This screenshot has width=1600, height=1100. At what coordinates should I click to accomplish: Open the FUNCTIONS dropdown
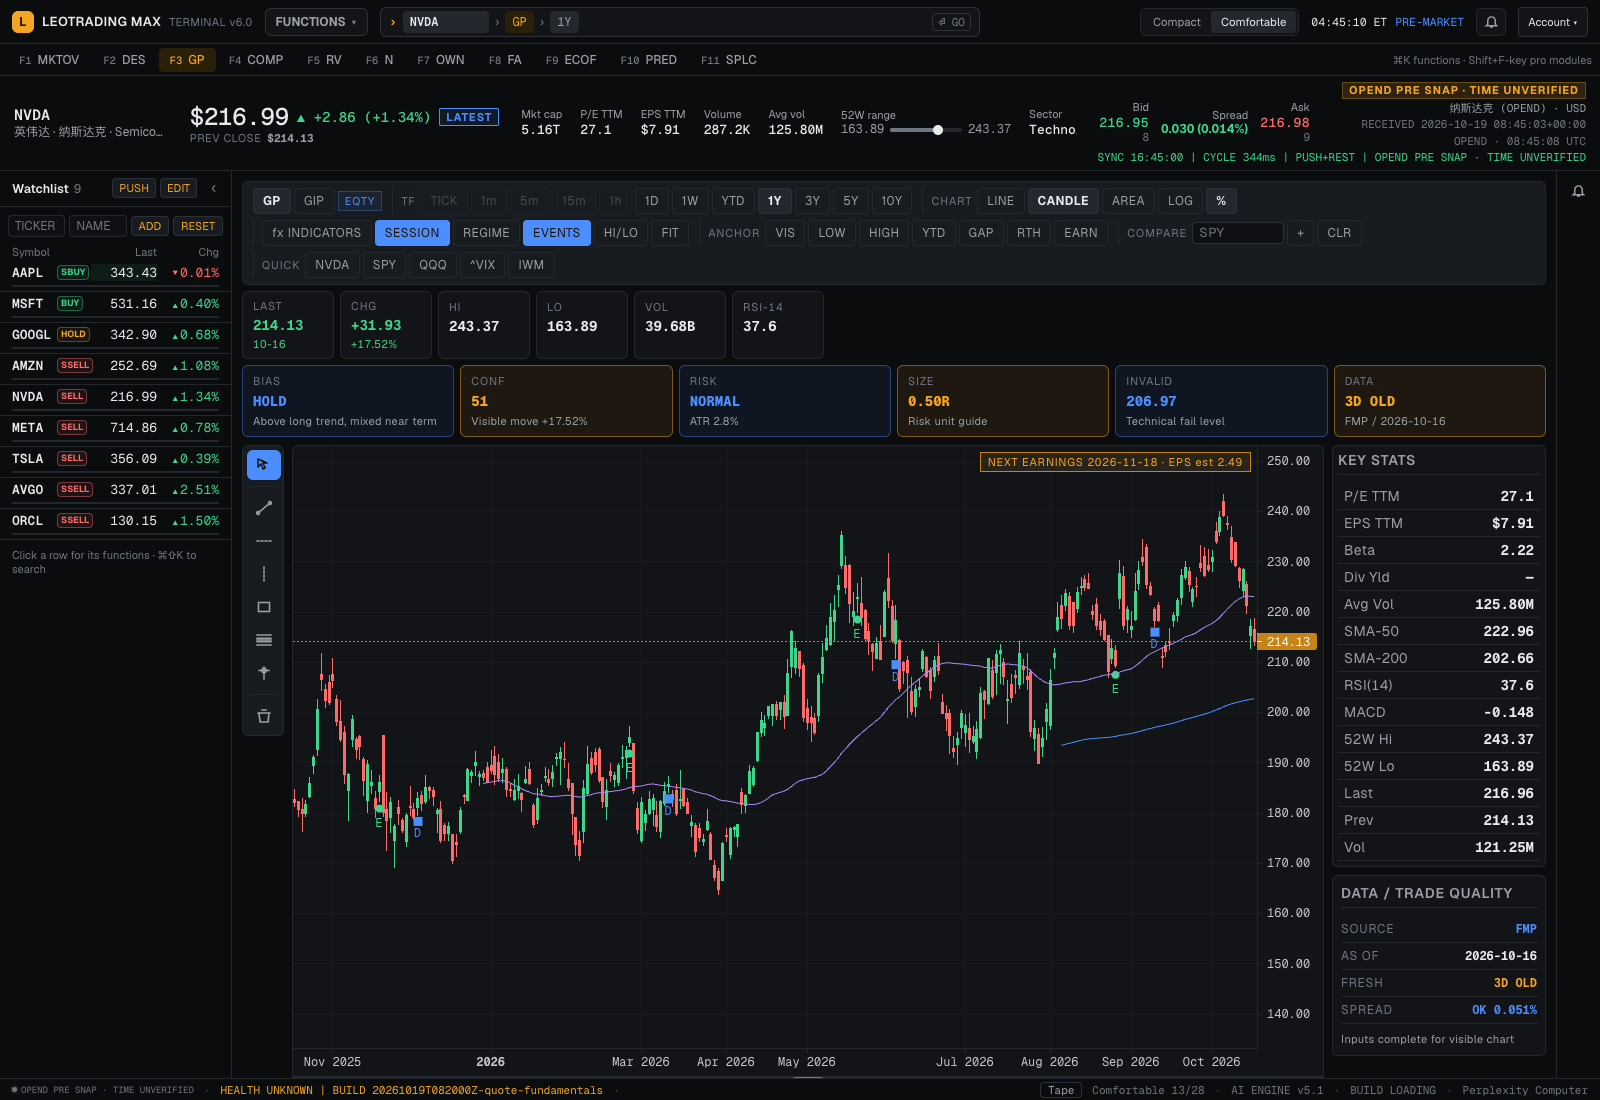(316, 22)
